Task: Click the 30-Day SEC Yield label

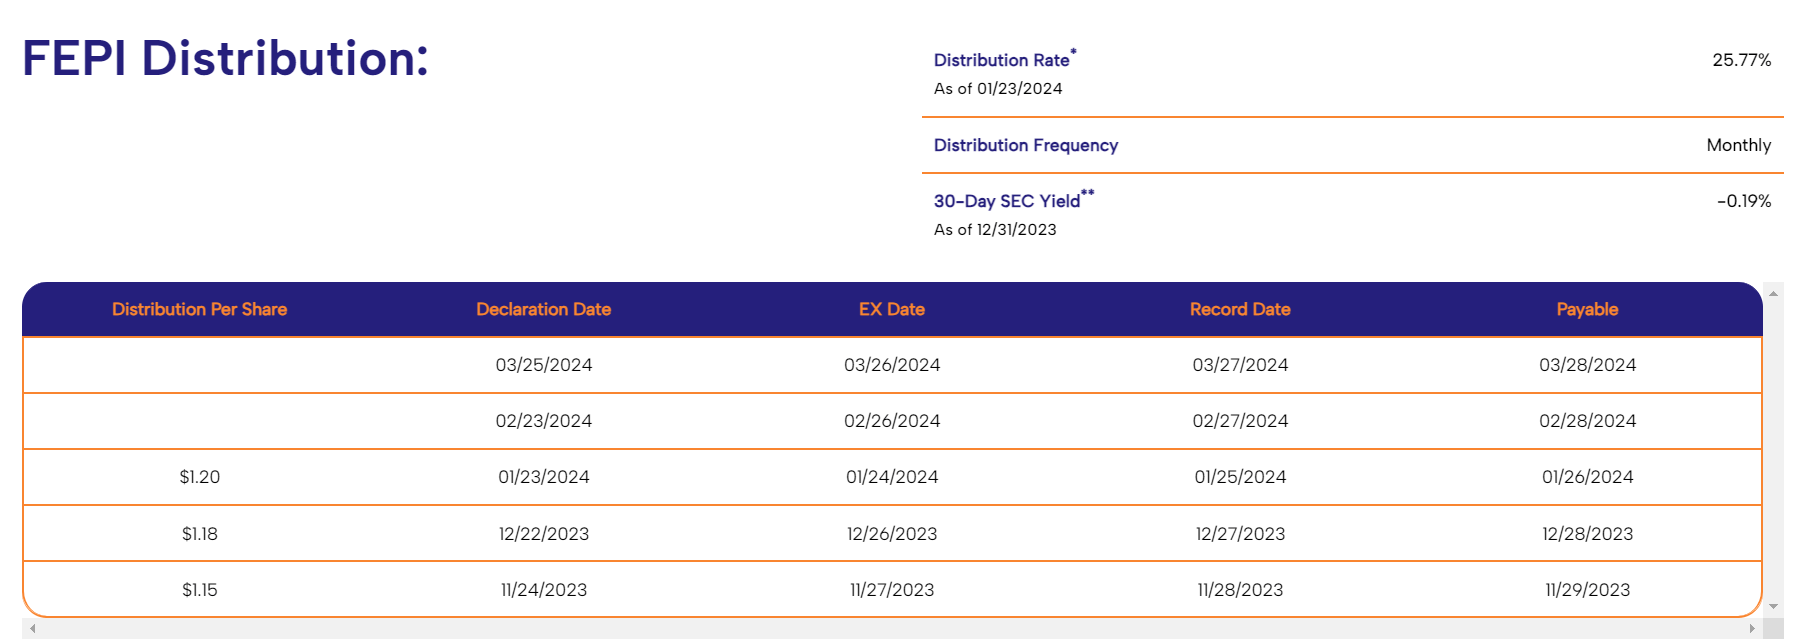Action: [x=1006, y=201]
